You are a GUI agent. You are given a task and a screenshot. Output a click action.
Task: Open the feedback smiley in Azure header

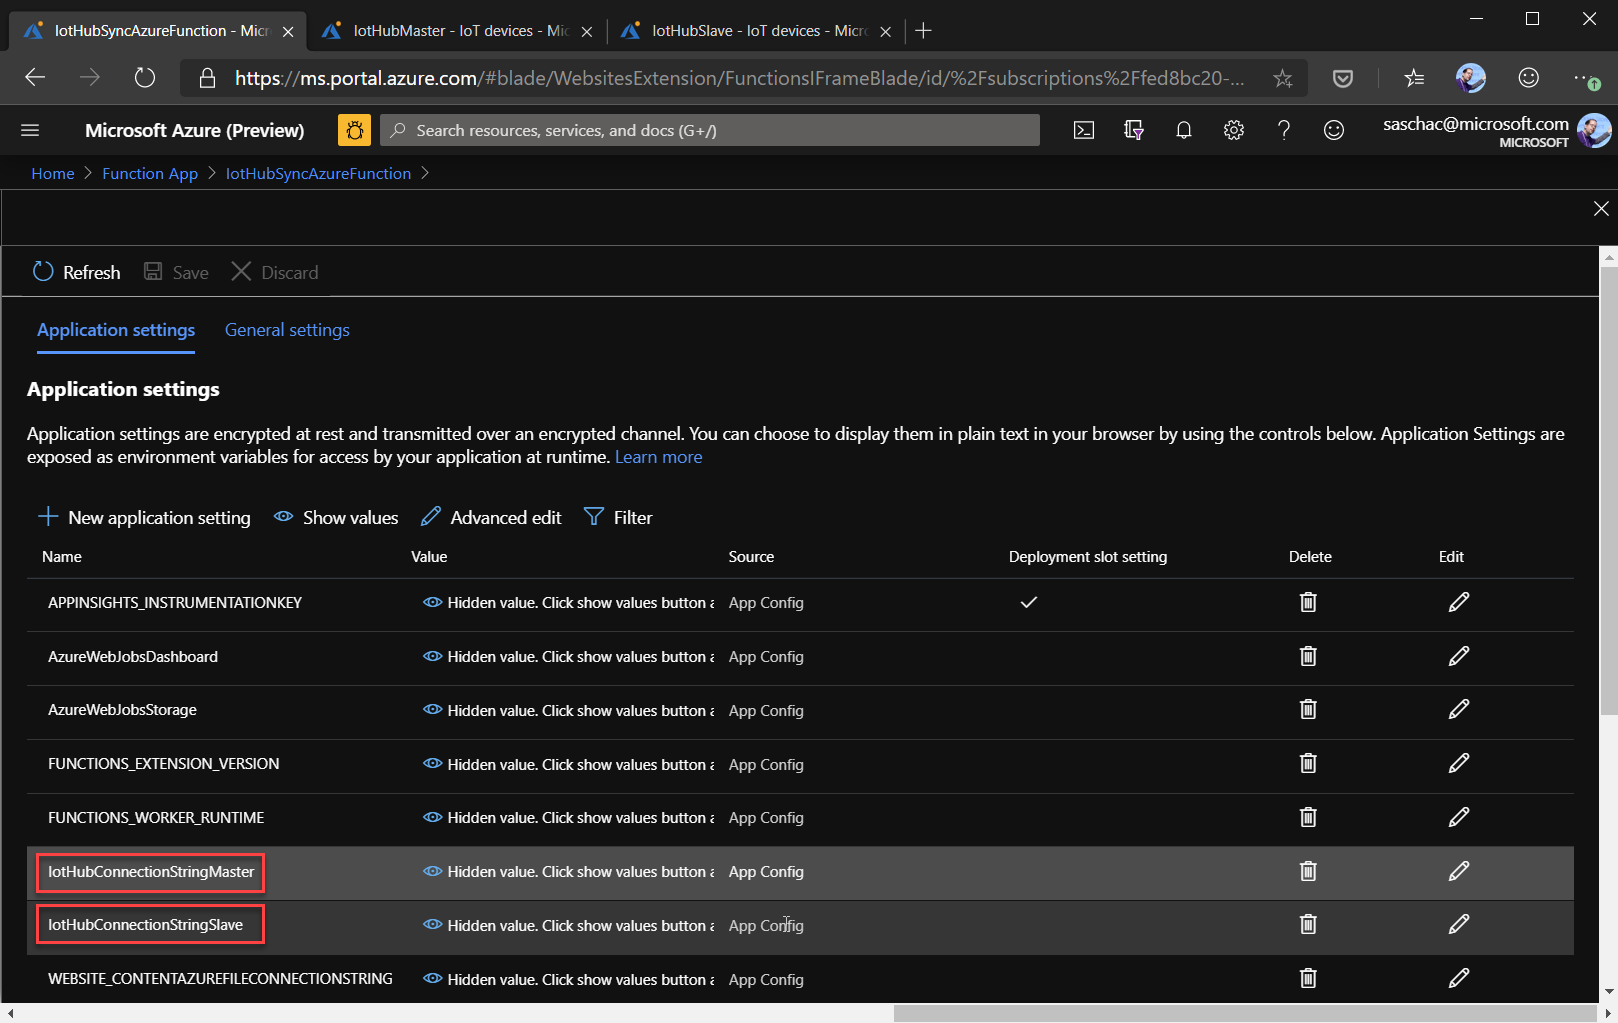(1334, 130)
